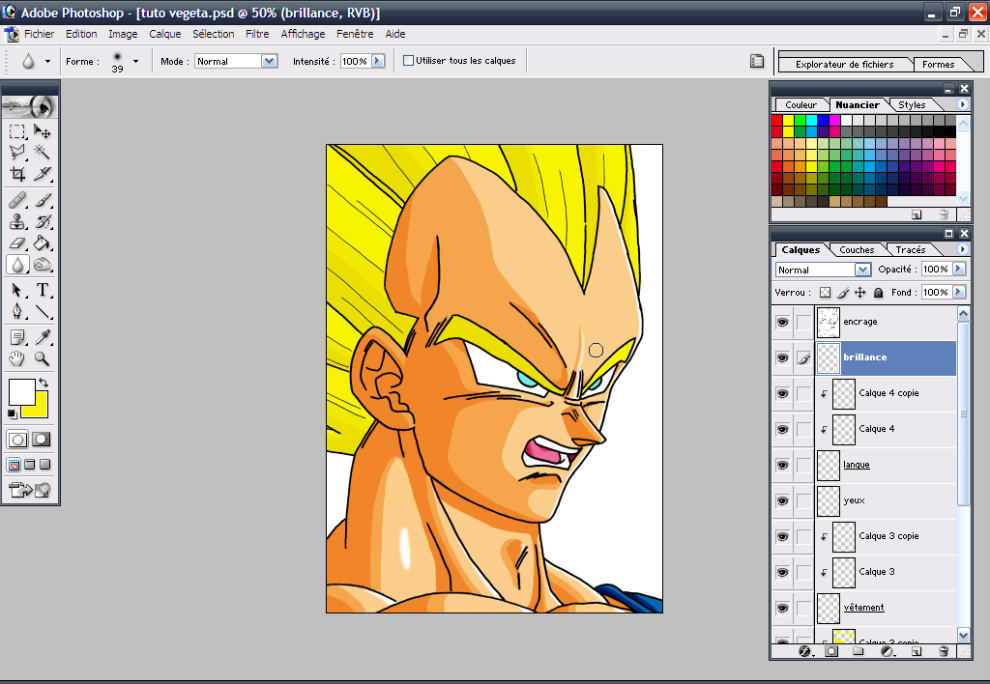This screenshot has height=684, width=990.
Task: Reset to default black and white colors
Action: [12, 414]
